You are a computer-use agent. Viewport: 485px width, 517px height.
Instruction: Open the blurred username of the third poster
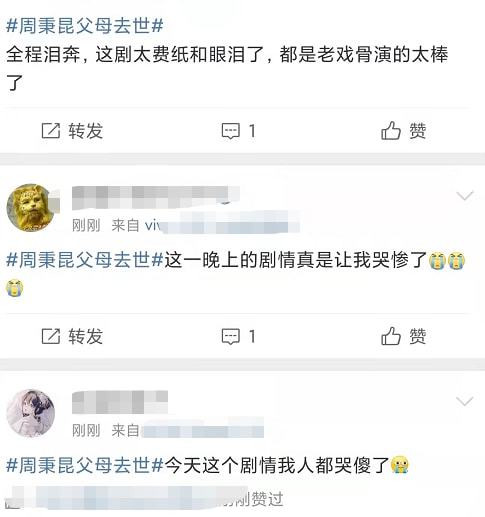[120, 402]
